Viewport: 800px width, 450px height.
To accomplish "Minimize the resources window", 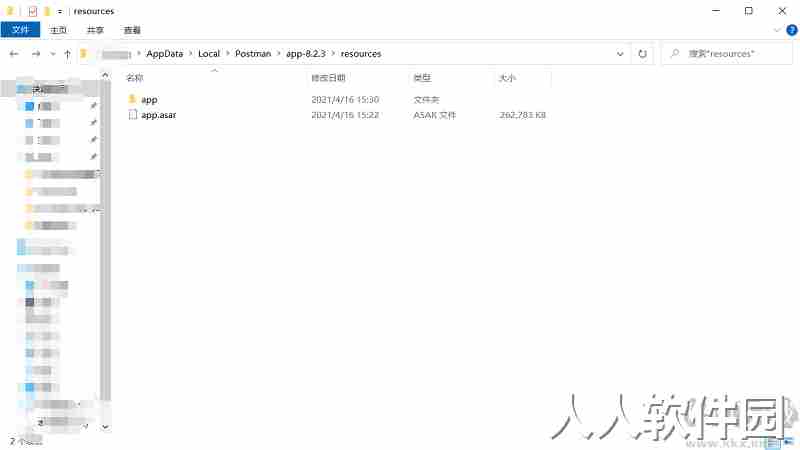I will [x=716, y=11].
